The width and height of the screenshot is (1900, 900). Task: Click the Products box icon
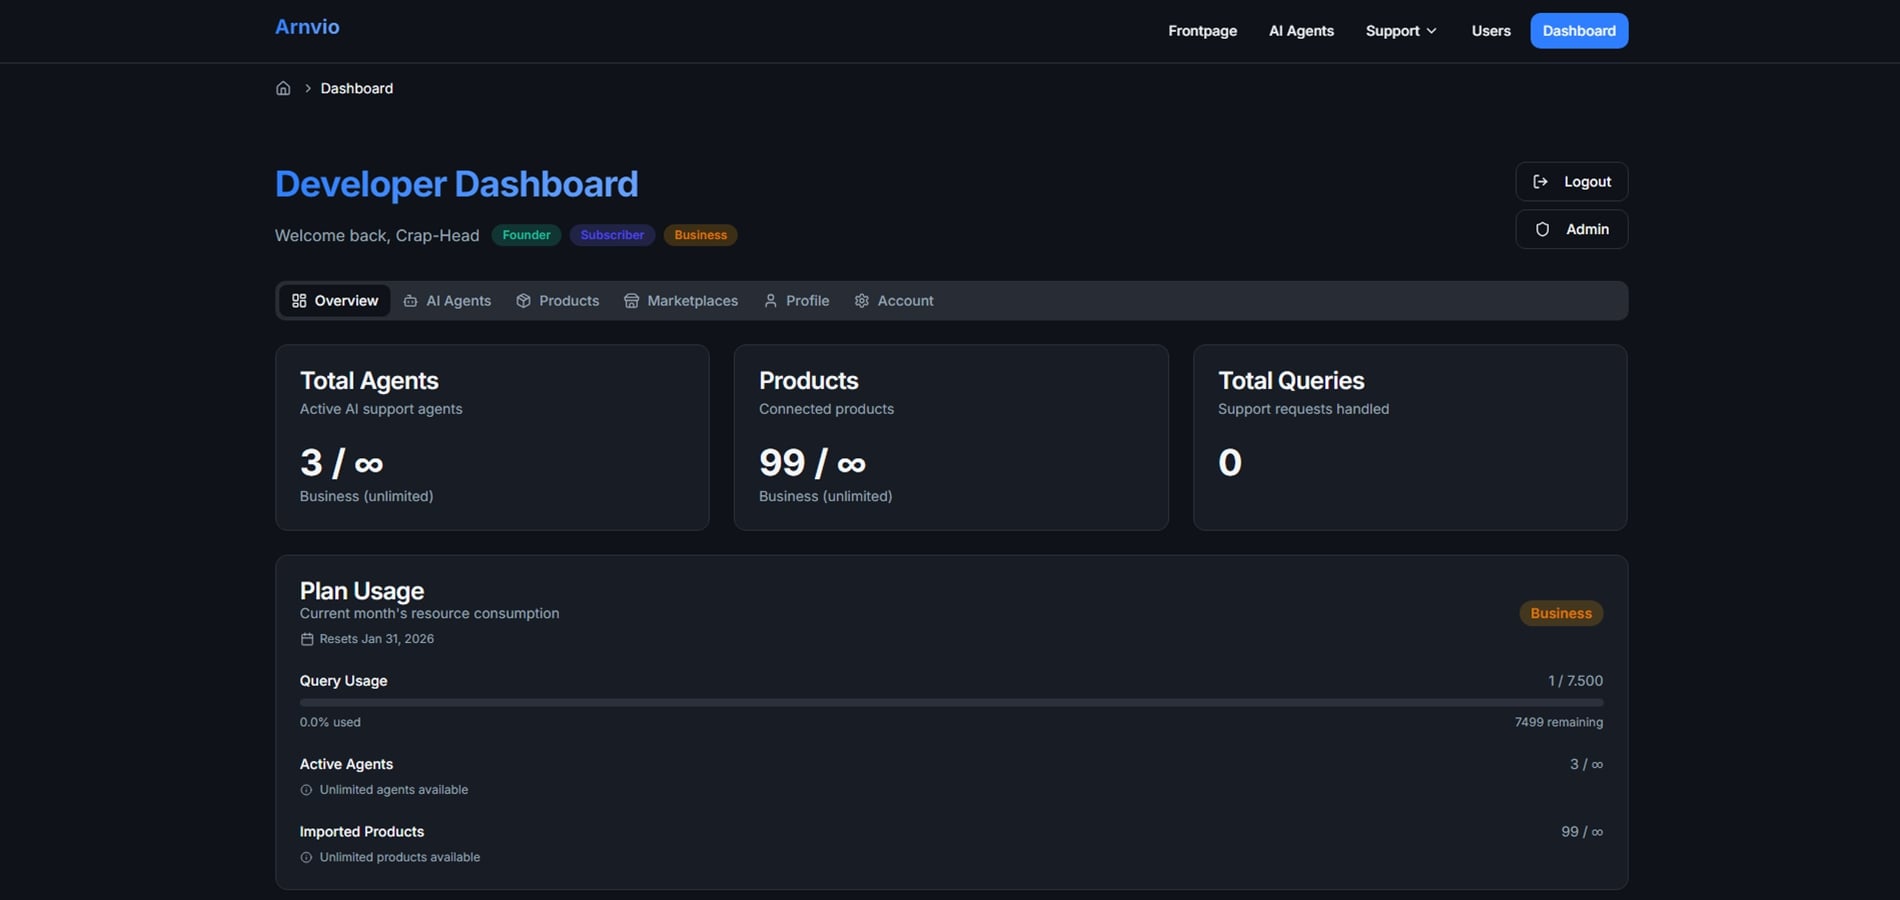pyautogui.click(x=523, y=300)
